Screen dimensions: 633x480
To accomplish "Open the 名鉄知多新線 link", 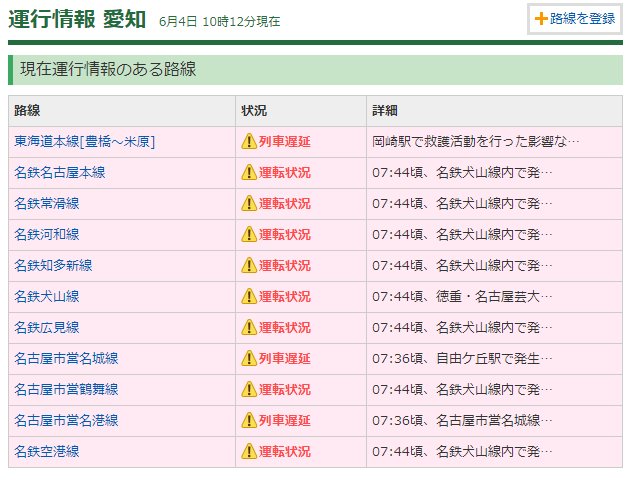I will point(53,266).
